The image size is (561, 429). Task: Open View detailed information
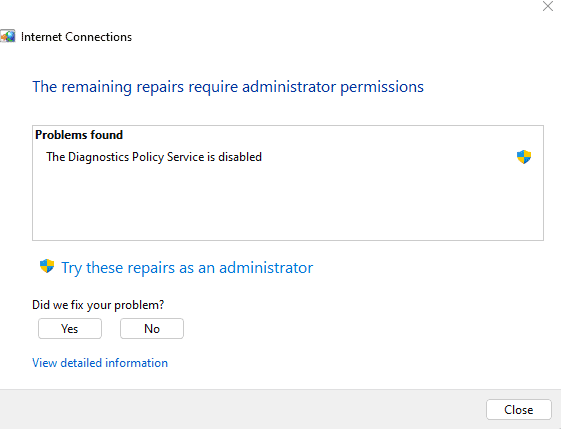(x=100, y=363)
